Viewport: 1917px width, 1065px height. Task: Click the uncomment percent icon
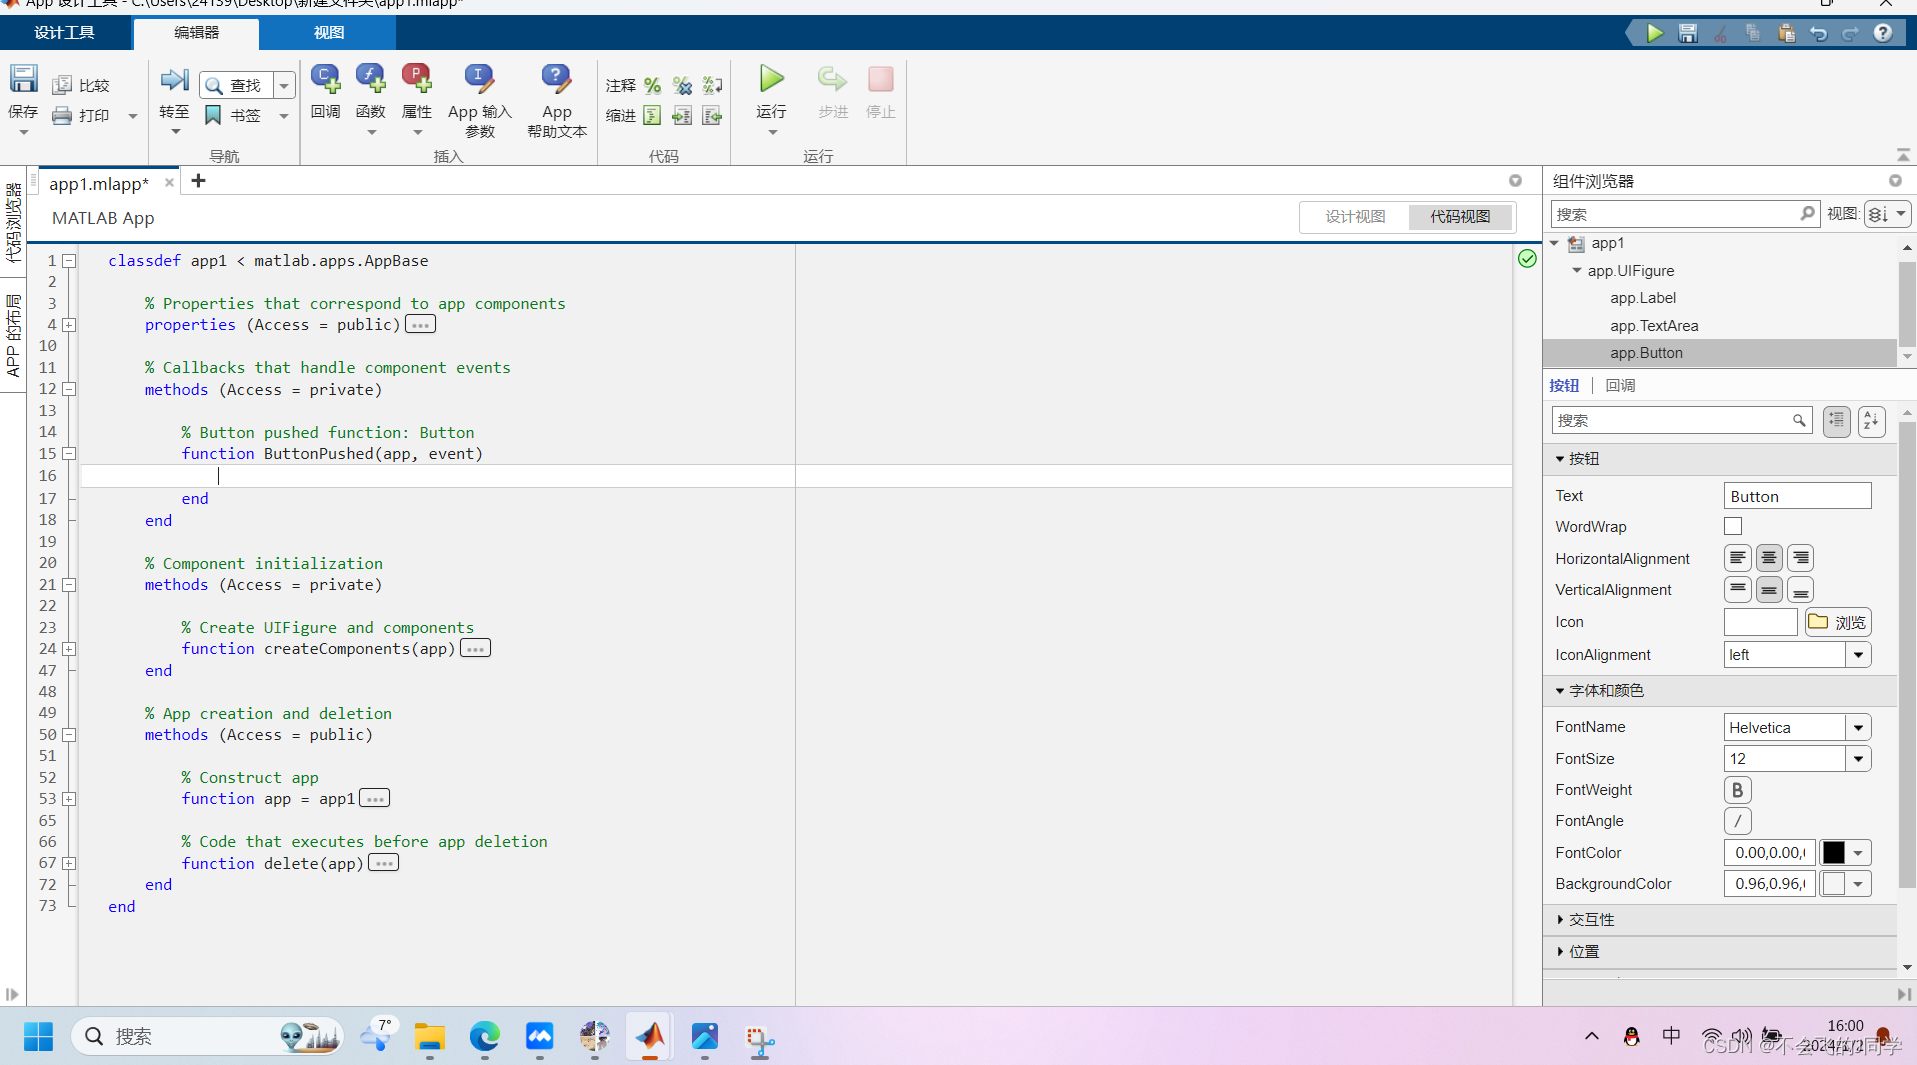tap(682, 86)
